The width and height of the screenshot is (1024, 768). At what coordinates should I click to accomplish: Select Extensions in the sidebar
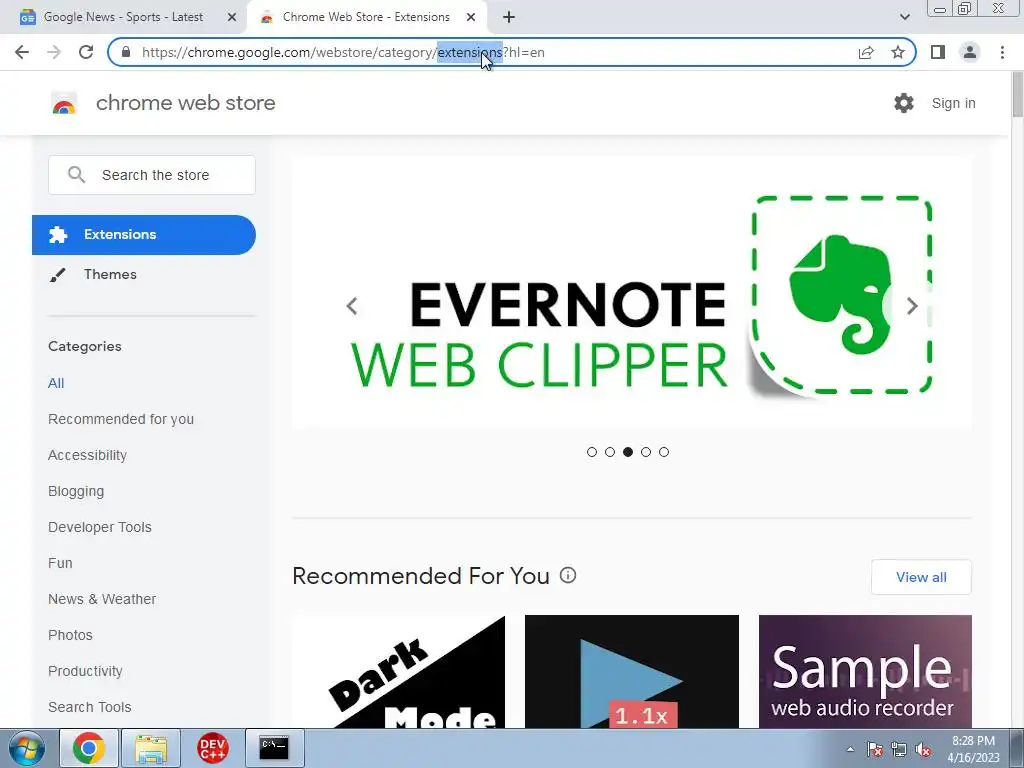(x=144, y=234)
